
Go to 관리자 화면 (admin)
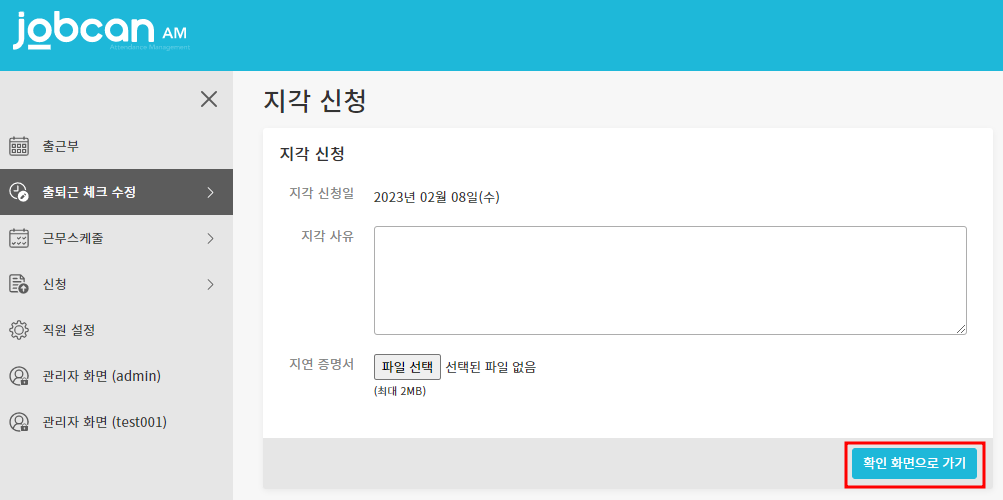point(101,376)
